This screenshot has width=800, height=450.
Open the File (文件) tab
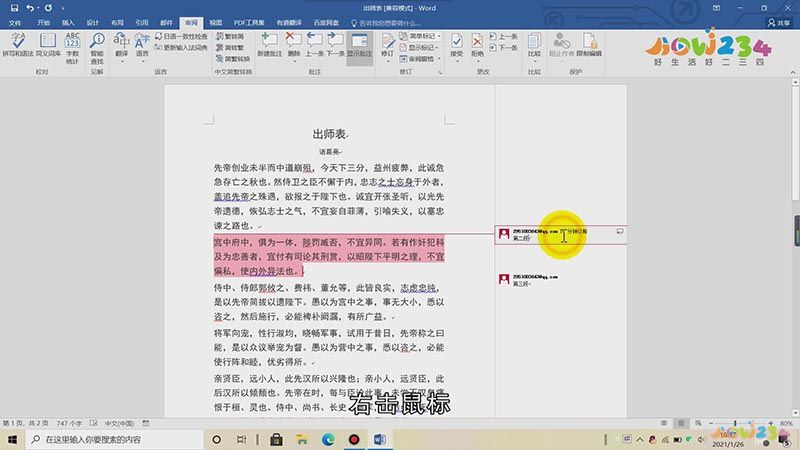[x=14, y=23]
